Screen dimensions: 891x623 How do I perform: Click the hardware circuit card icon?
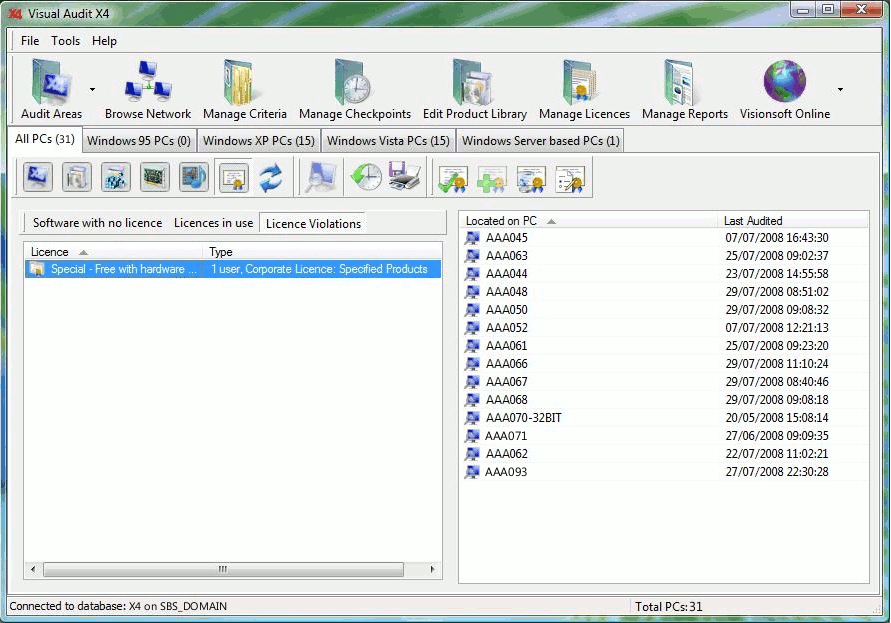pyautogui.click(x=154, y=177)
